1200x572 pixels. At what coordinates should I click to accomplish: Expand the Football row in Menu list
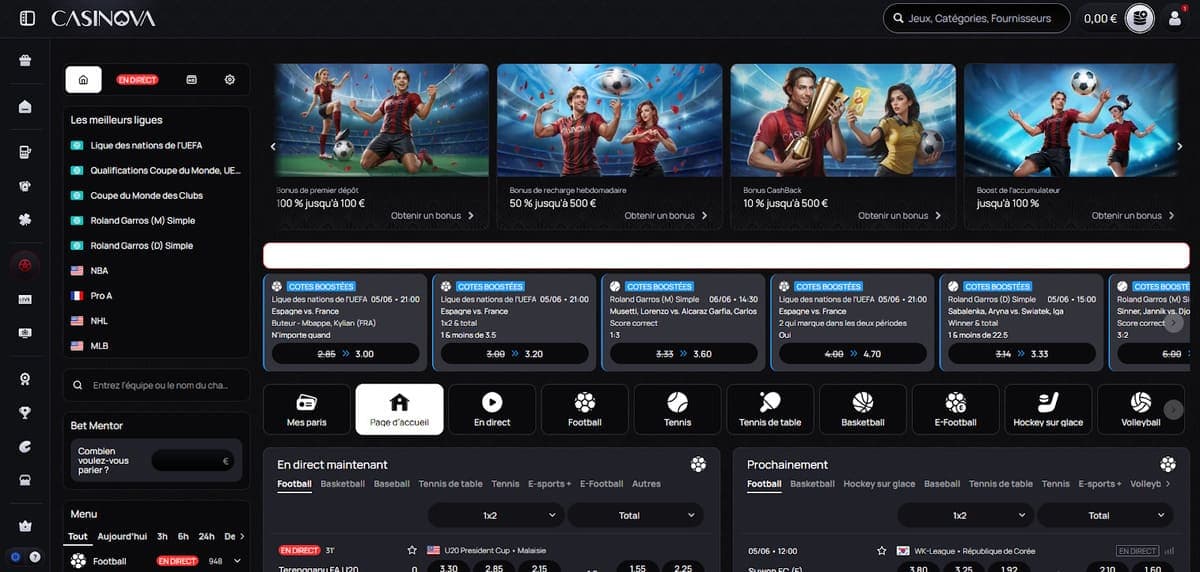(237, 561)
